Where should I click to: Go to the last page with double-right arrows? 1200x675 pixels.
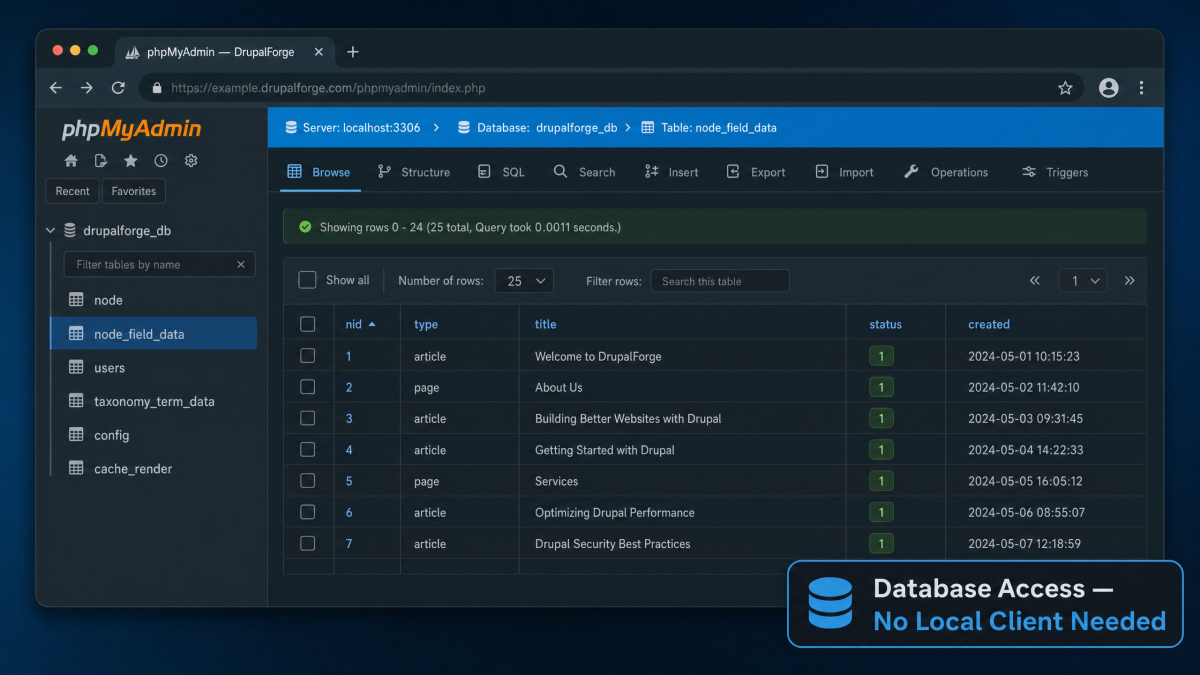(1129, 281)
